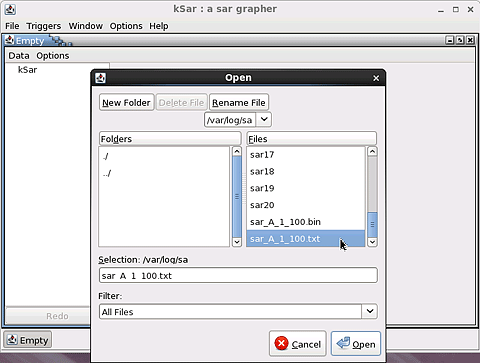The width and height of the screenshot is (480, 363).
Task: Open the Help menu
Action: pyautogui.click(x=159, y=26)
